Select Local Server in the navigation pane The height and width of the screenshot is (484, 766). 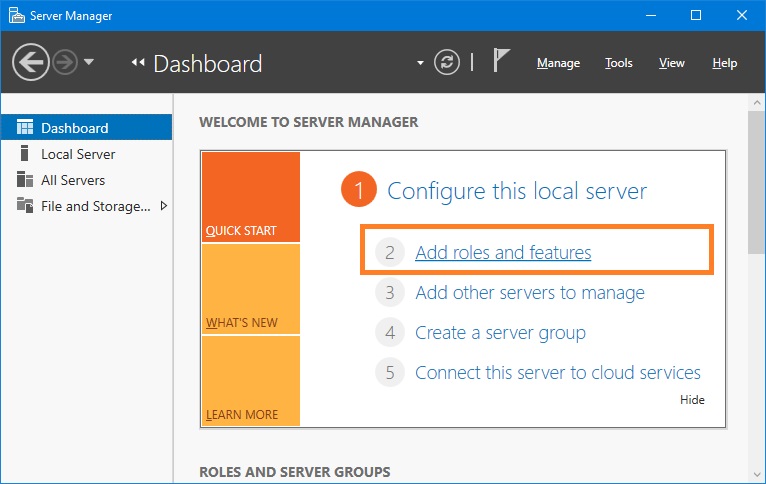point(86,154)
